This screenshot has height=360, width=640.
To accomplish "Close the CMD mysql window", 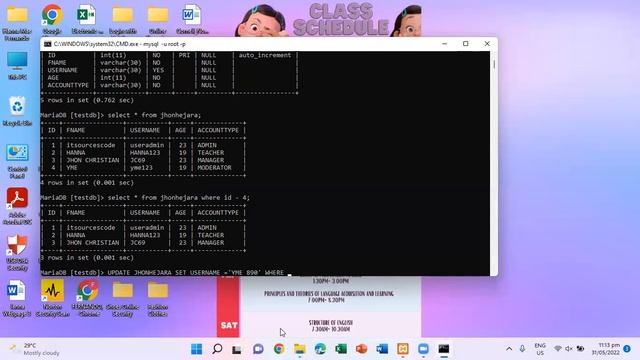I will click(487, 44).
